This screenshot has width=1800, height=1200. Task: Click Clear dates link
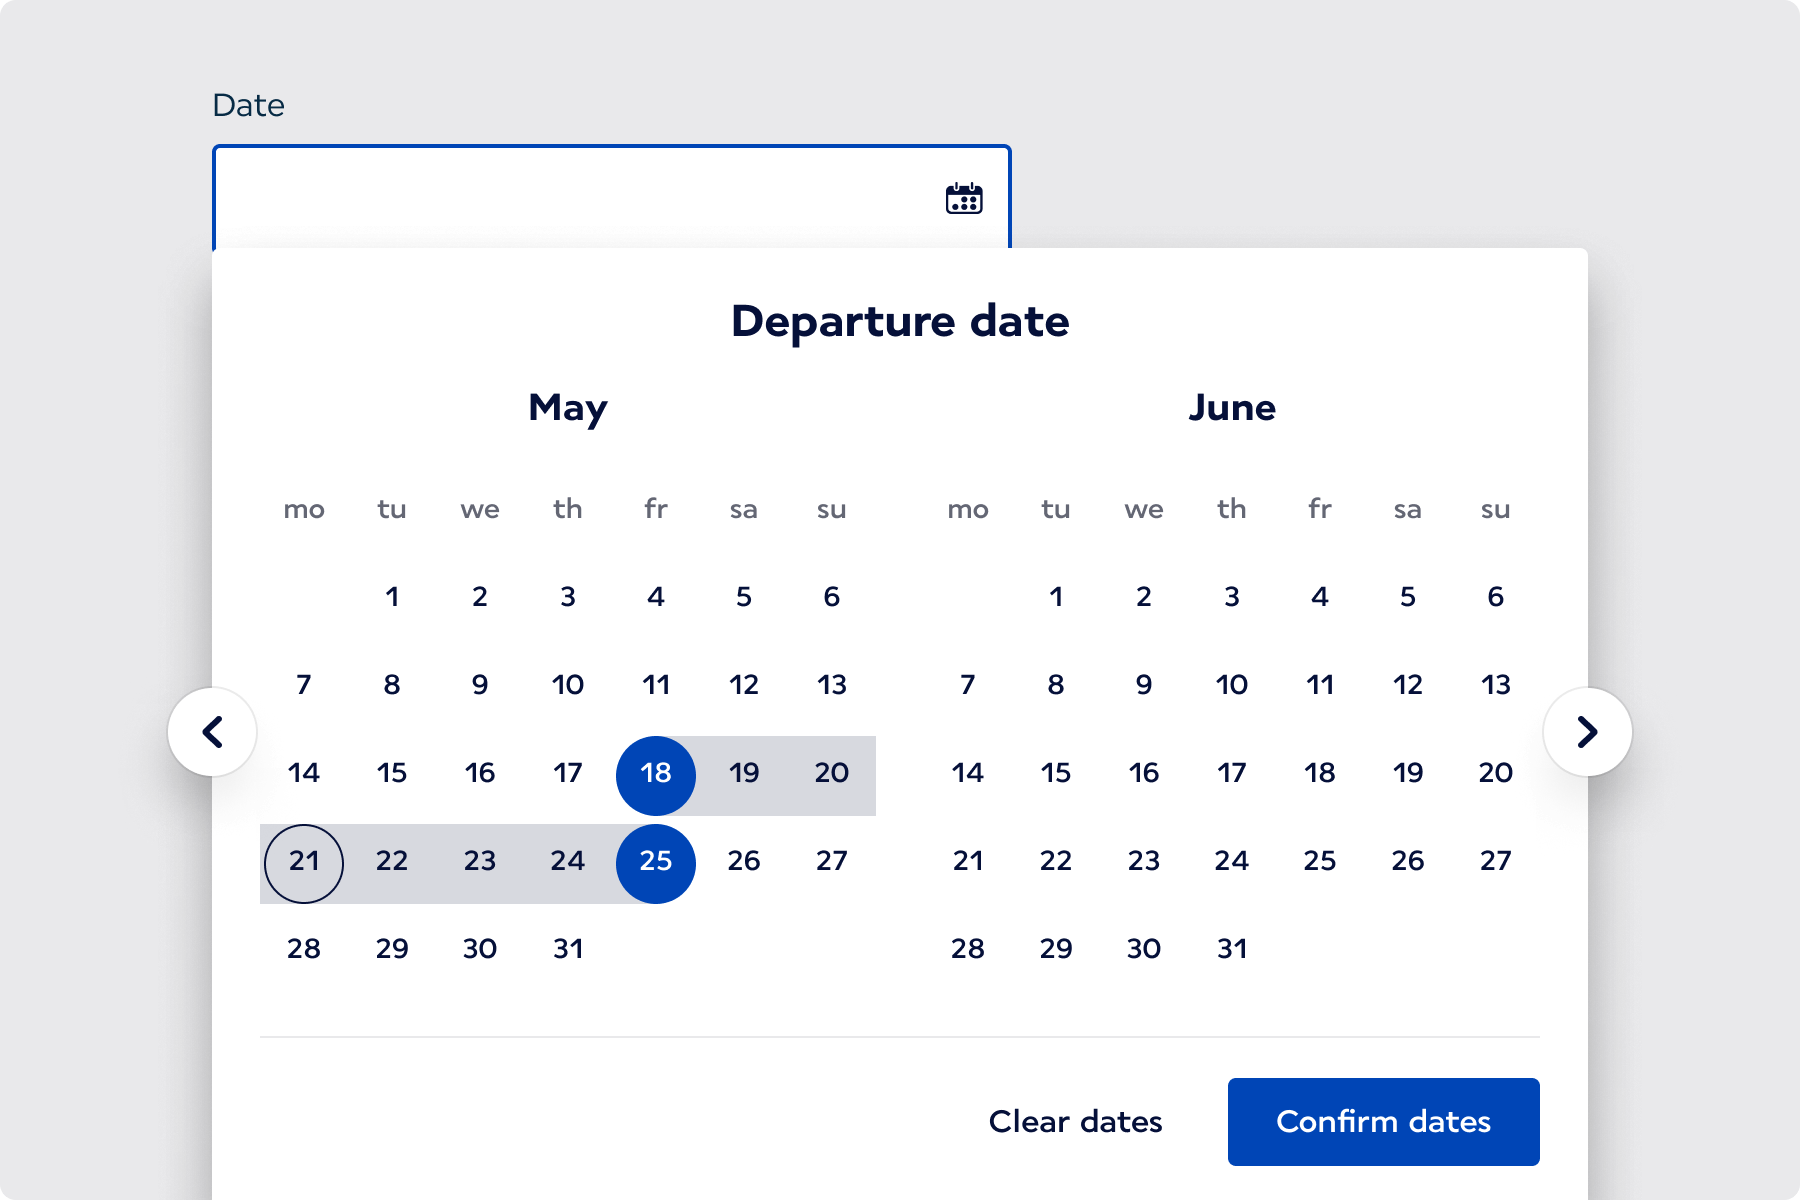pos(1075,1121)
